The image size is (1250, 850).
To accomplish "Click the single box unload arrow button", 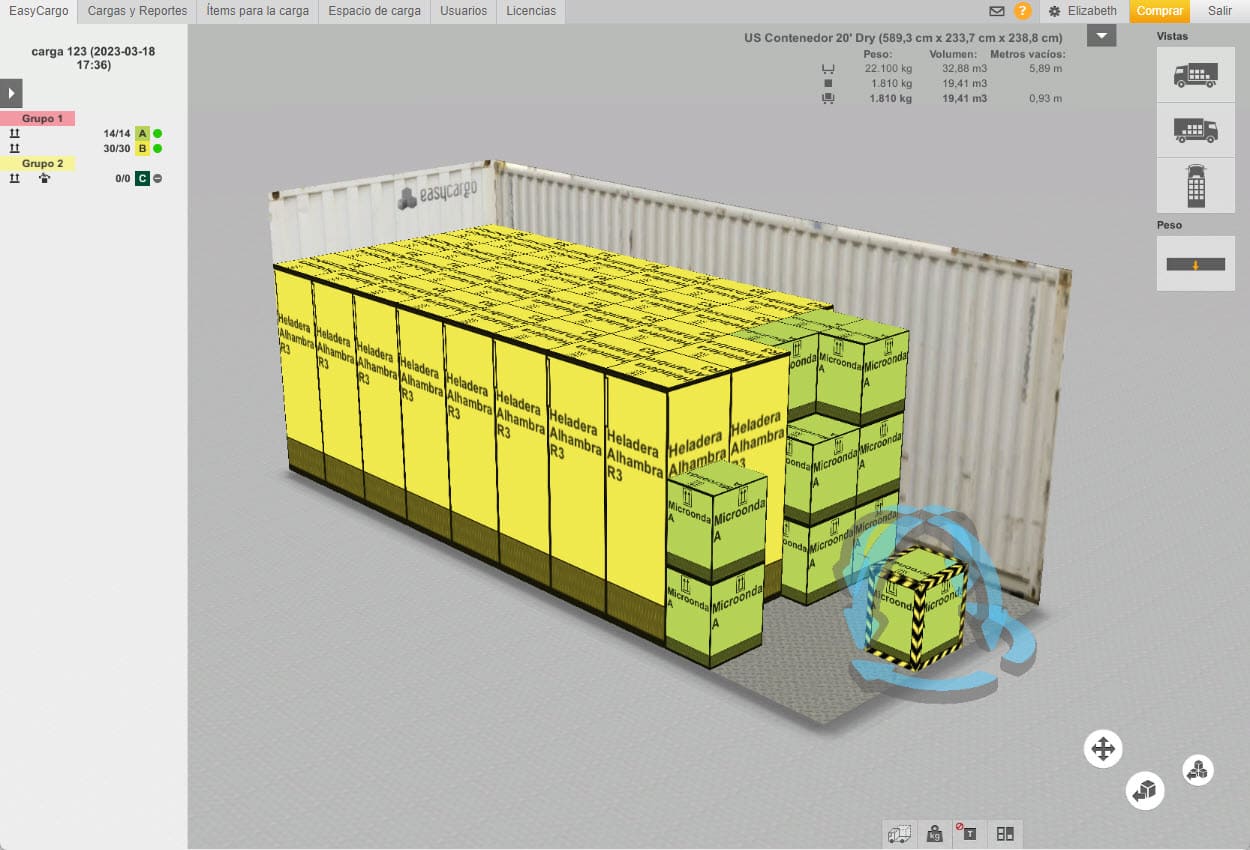I will (1144, 790).
